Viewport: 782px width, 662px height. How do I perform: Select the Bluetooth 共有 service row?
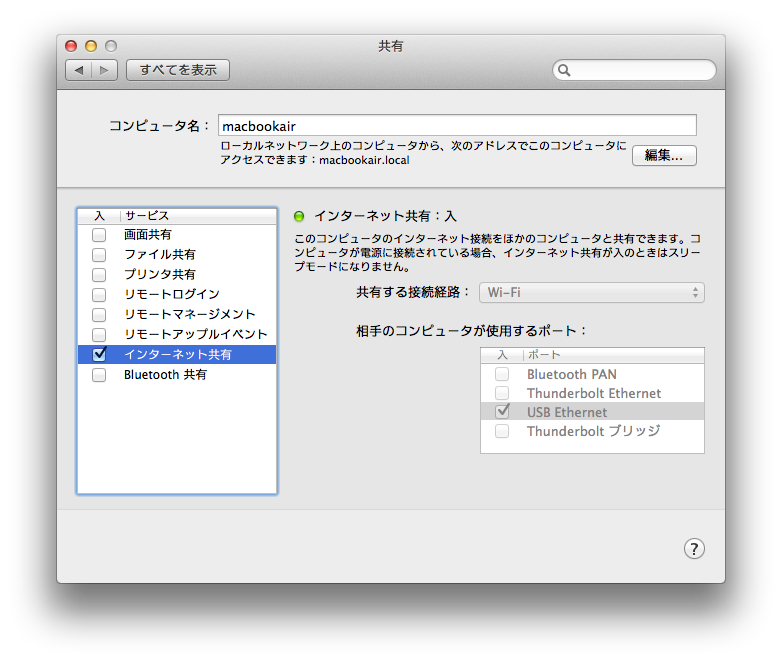point(177,375)
